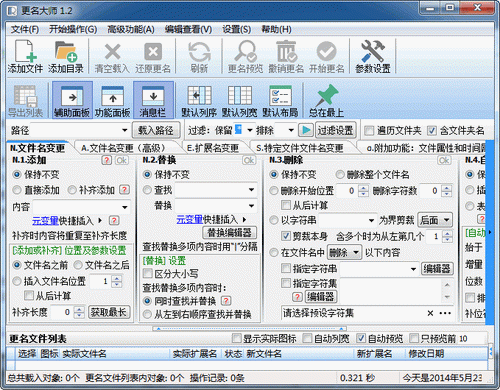Click help icon beside 补齐添加
Viewport: 500px width, 390px height.
[x=124, y=190]
